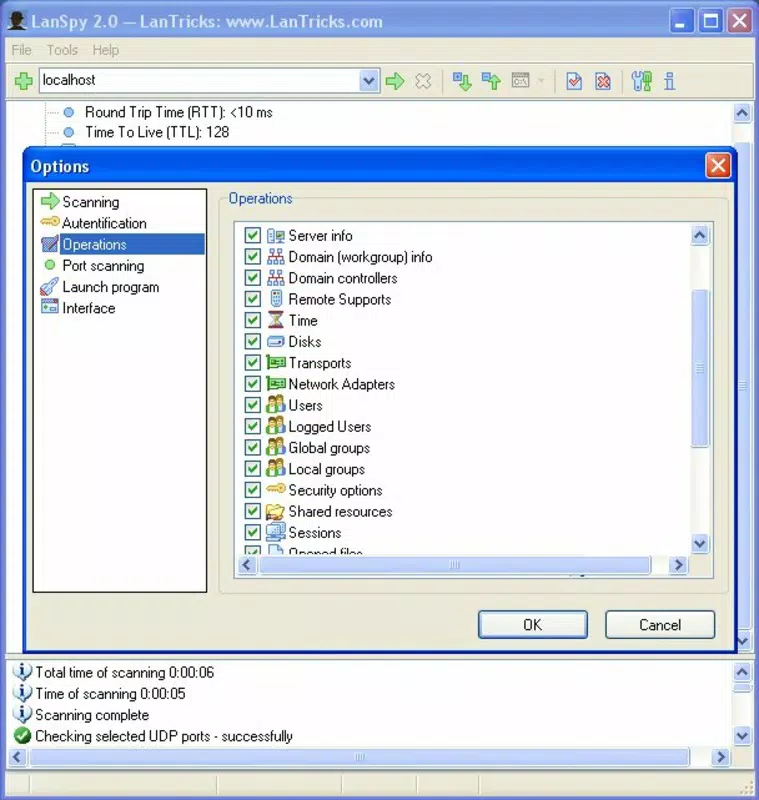The height and width of the screenshot is (800, 759).
Task: Uncheck the Logged Users checkbox
Action: pos(252,426)
